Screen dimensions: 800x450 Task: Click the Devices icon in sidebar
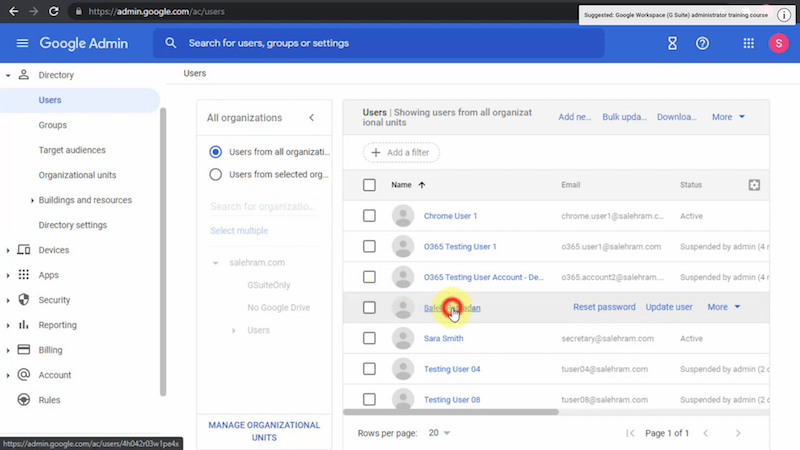(23, 249)
